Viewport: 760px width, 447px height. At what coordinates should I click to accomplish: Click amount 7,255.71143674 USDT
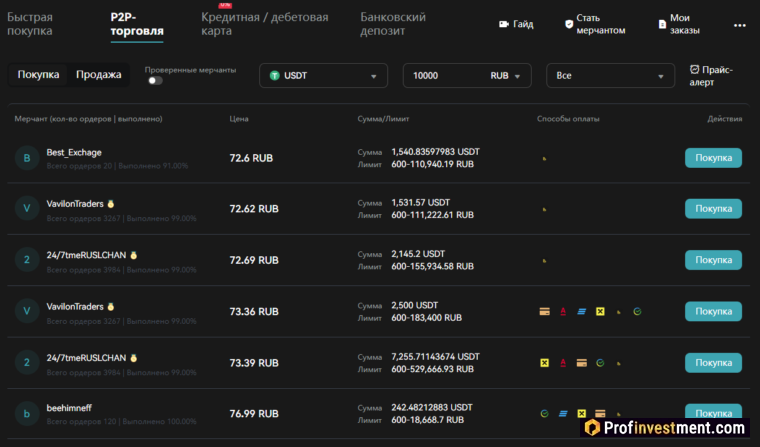[x=435, y=356]
